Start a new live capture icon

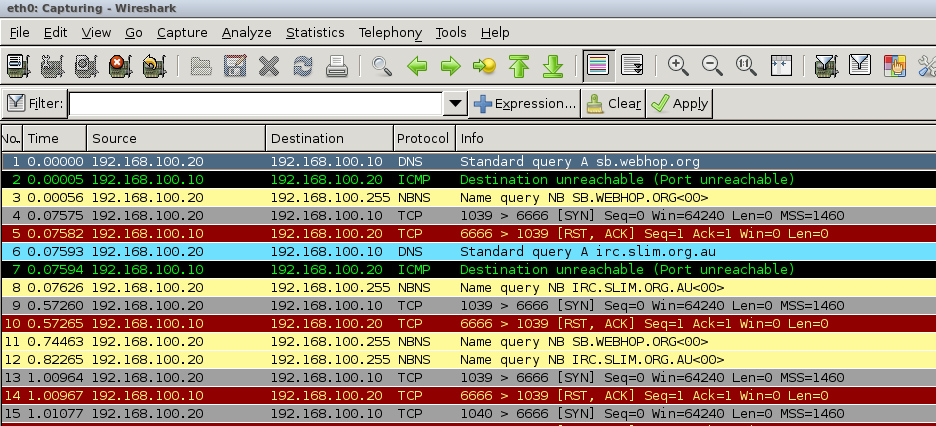point(87,65)
